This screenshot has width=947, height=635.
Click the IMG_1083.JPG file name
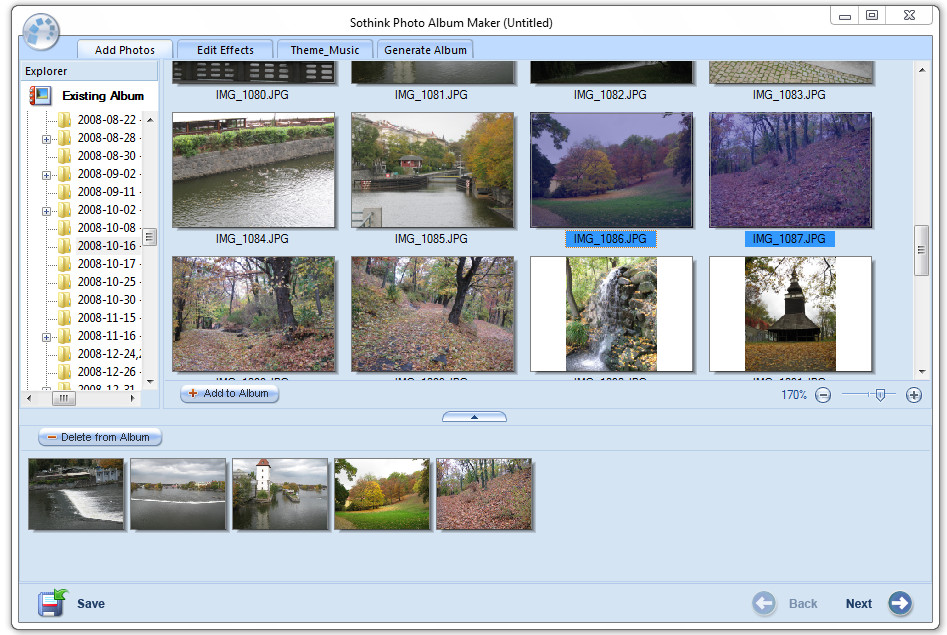point(789,95)
